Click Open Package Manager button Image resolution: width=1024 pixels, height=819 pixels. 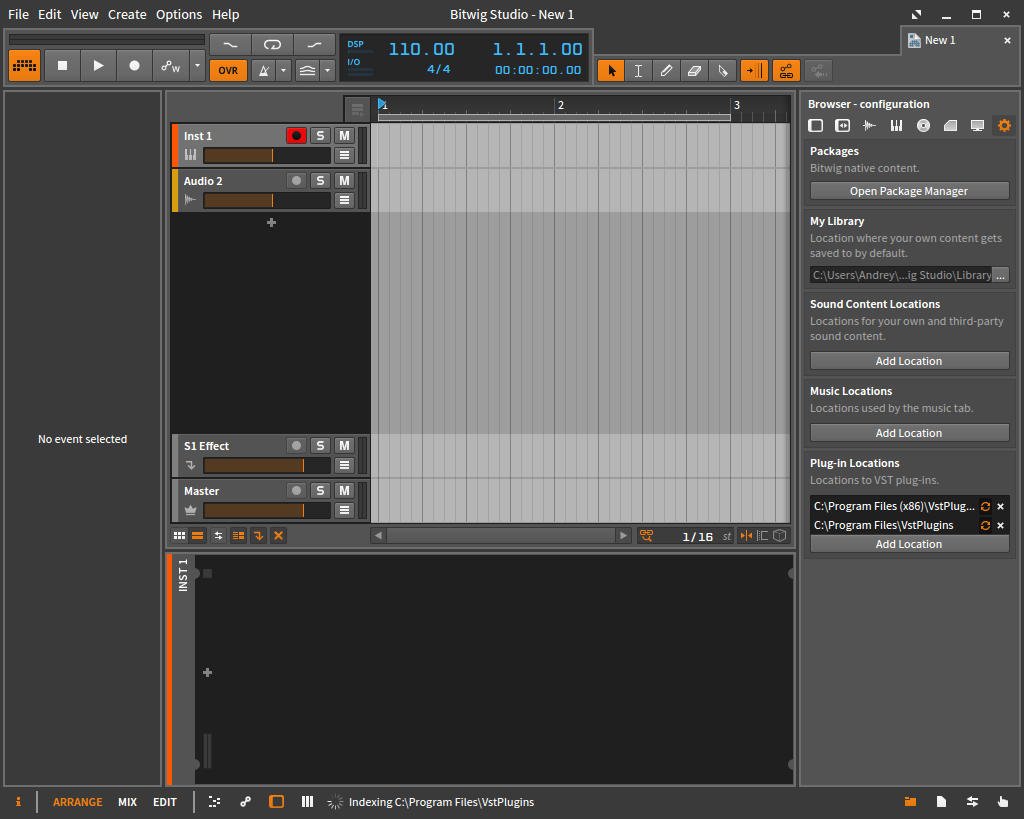pos(909,191)
